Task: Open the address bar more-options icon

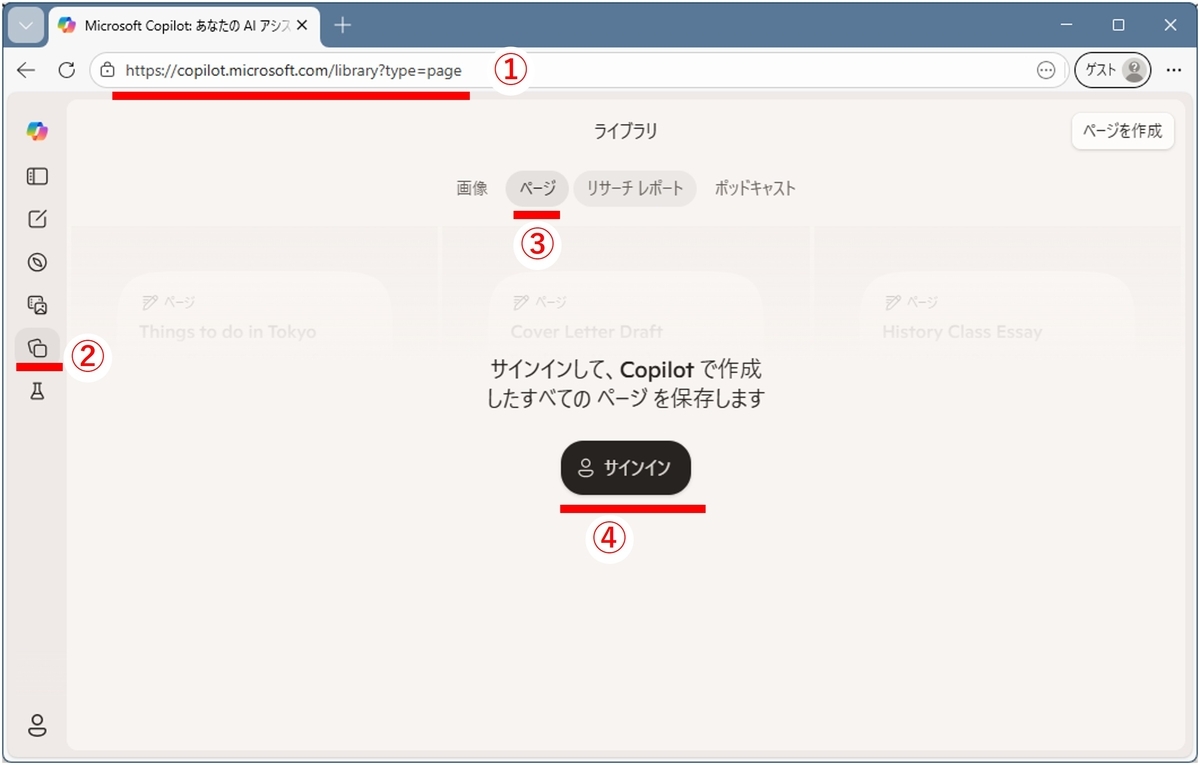Action: [1046, 70]
